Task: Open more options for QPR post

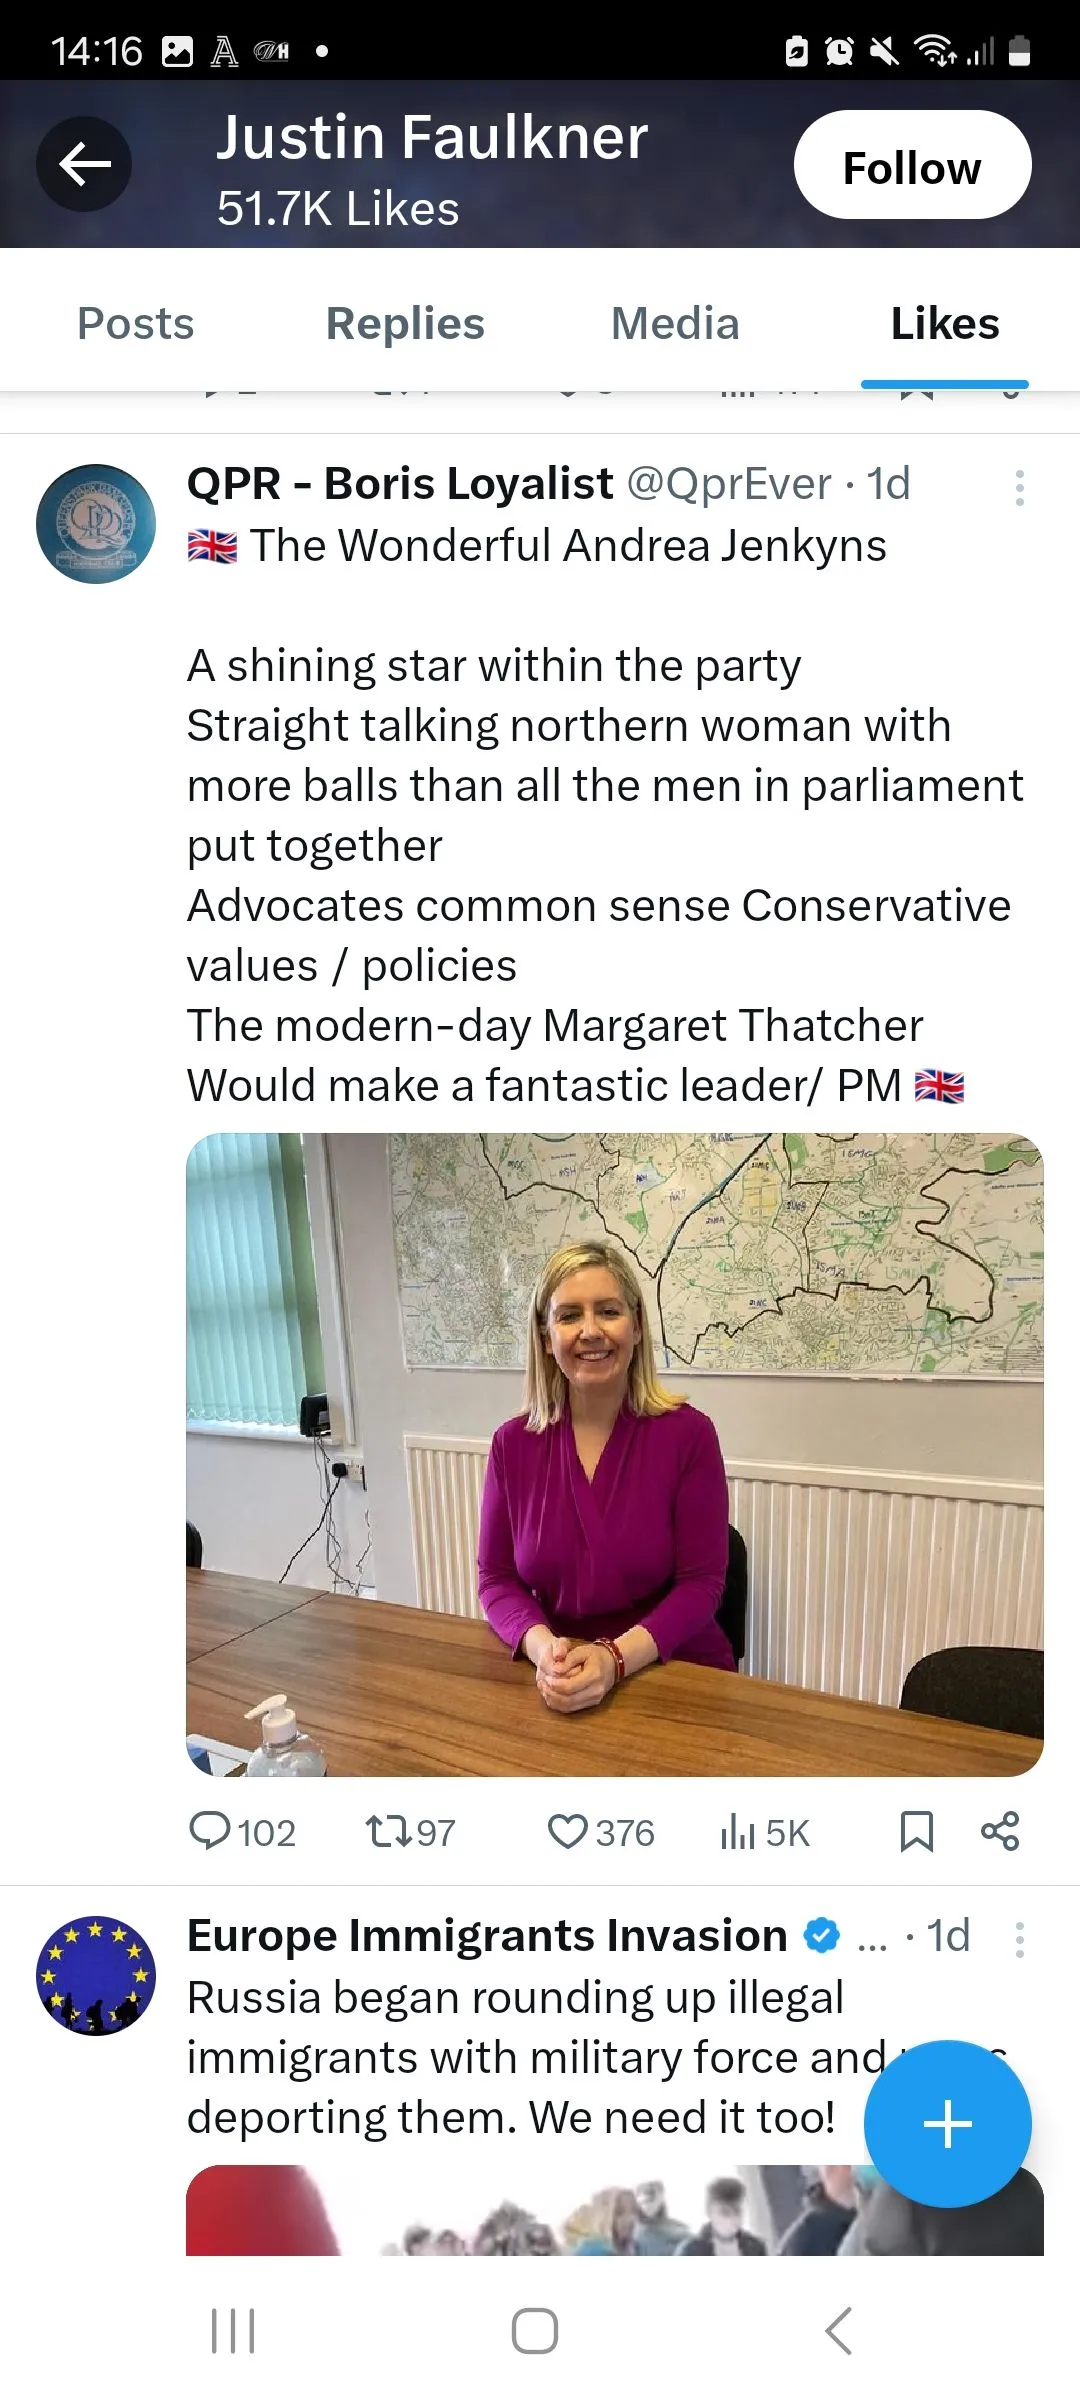Action: click(1019, 488)
